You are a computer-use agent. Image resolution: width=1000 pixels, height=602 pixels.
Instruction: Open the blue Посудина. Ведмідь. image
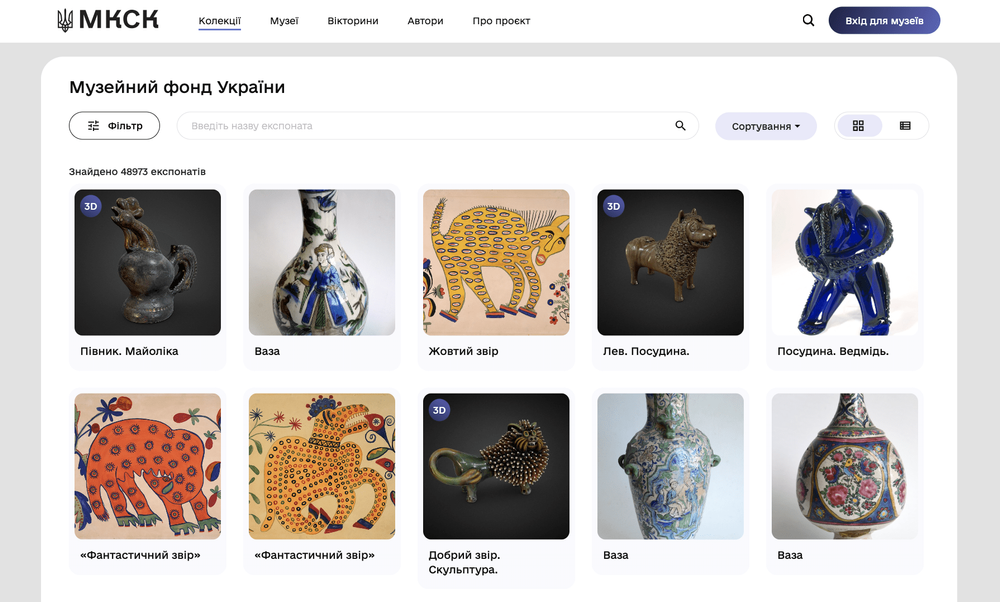tap(844, 262)
